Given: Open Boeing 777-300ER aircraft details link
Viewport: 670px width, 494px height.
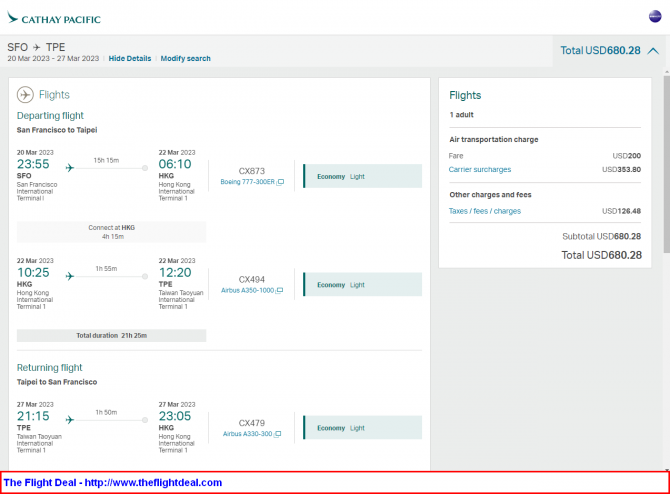Looking at the screenshot, I should coord(247,182).
